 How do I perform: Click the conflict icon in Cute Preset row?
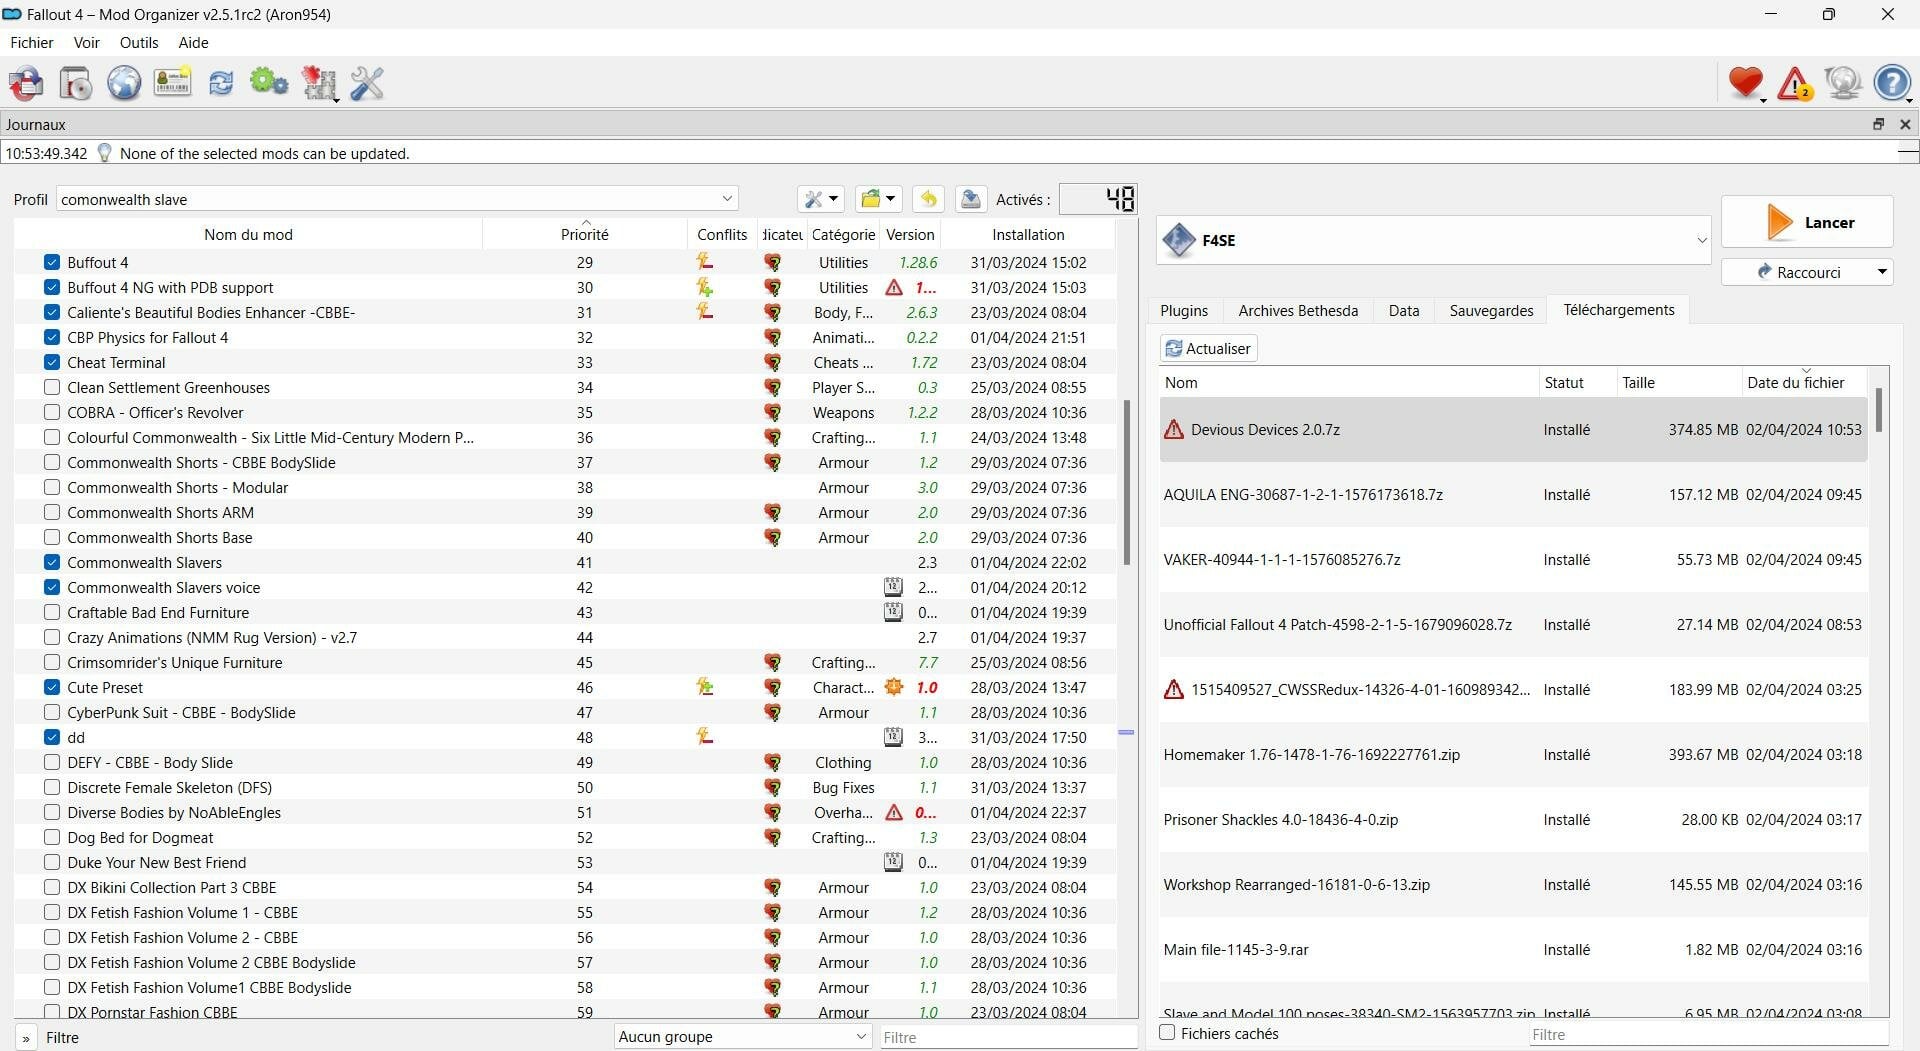click(705, 687)
